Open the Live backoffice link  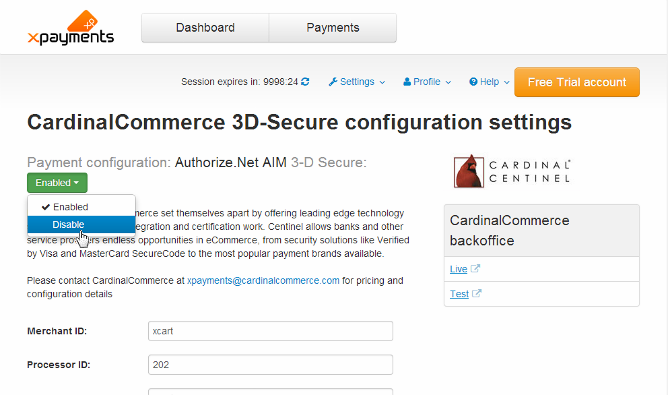[x=458, y=269]
